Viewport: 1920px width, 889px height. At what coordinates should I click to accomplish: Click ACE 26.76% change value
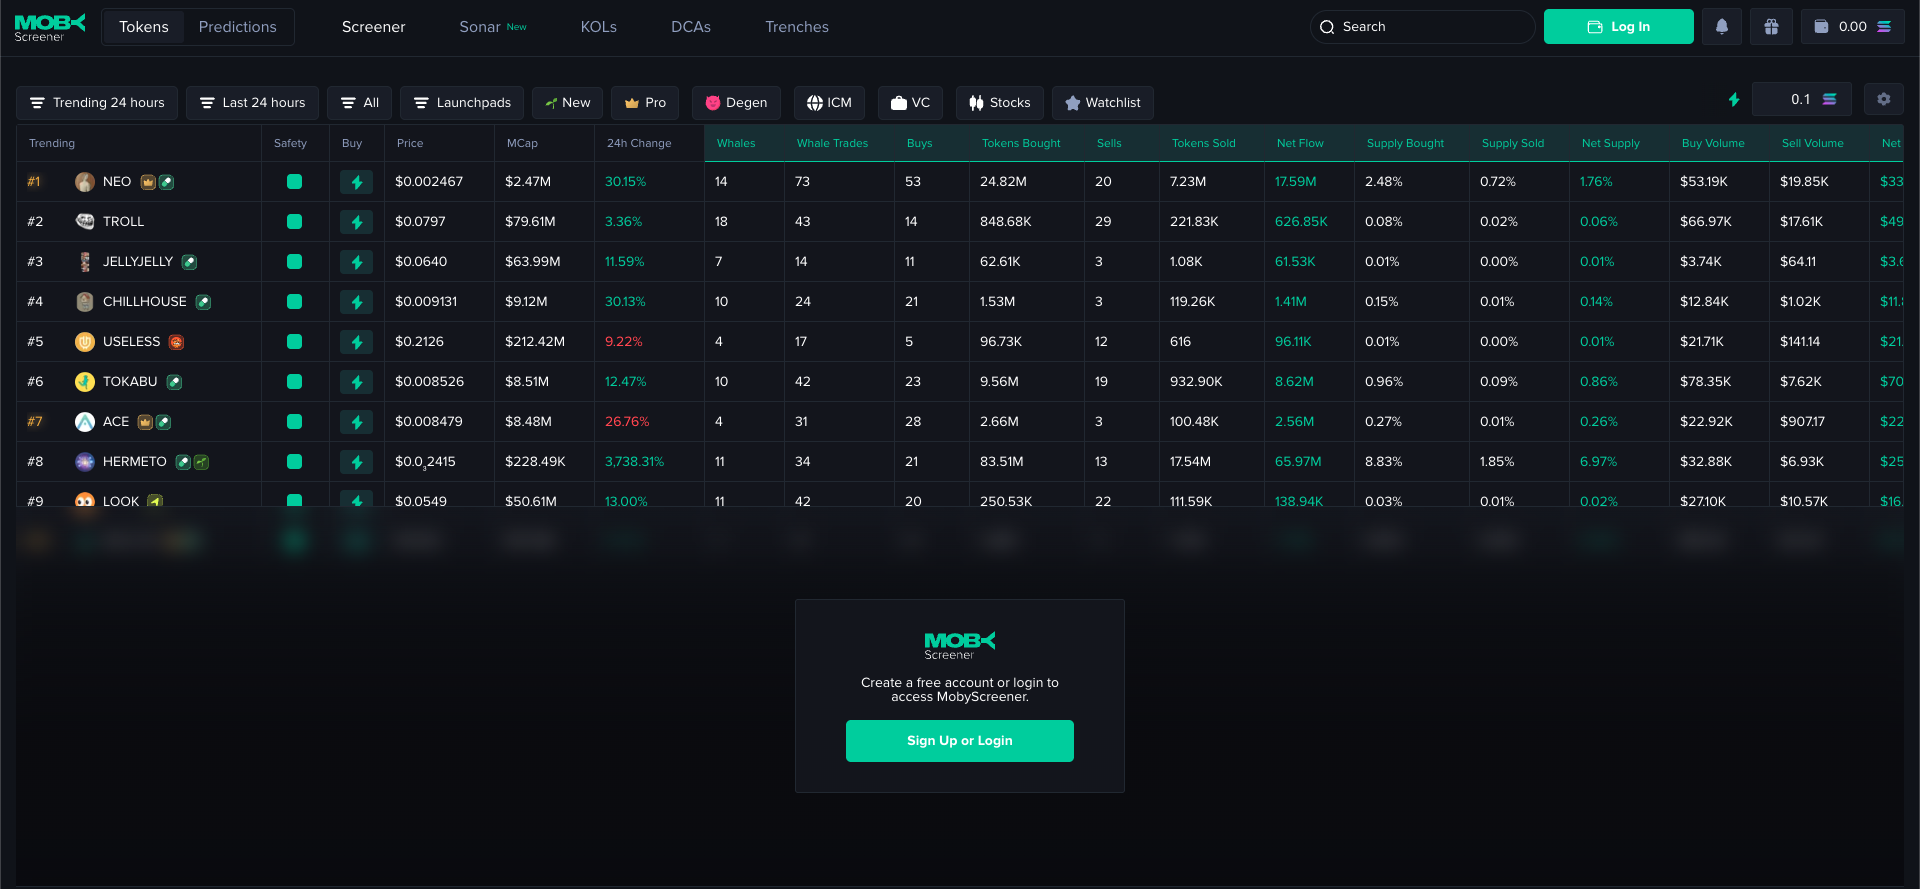click(627, 422)
